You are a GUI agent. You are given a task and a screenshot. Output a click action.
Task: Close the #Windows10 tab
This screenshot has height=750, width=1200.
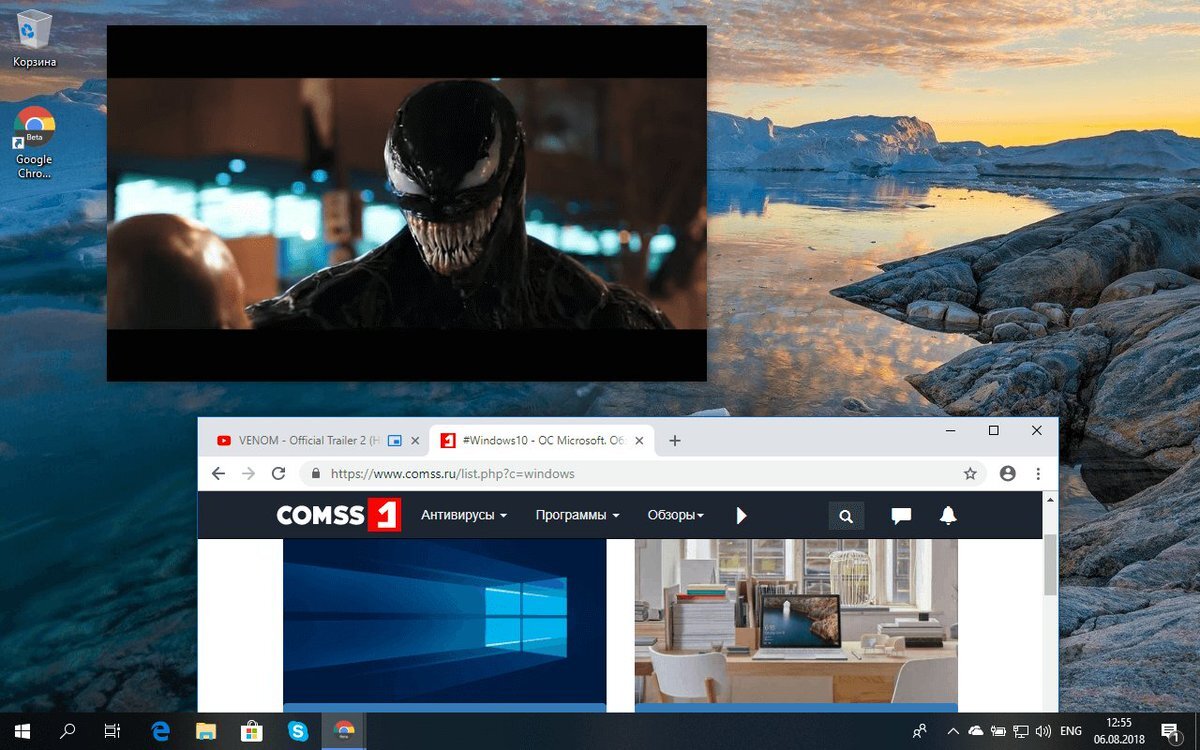click(640, 441)
